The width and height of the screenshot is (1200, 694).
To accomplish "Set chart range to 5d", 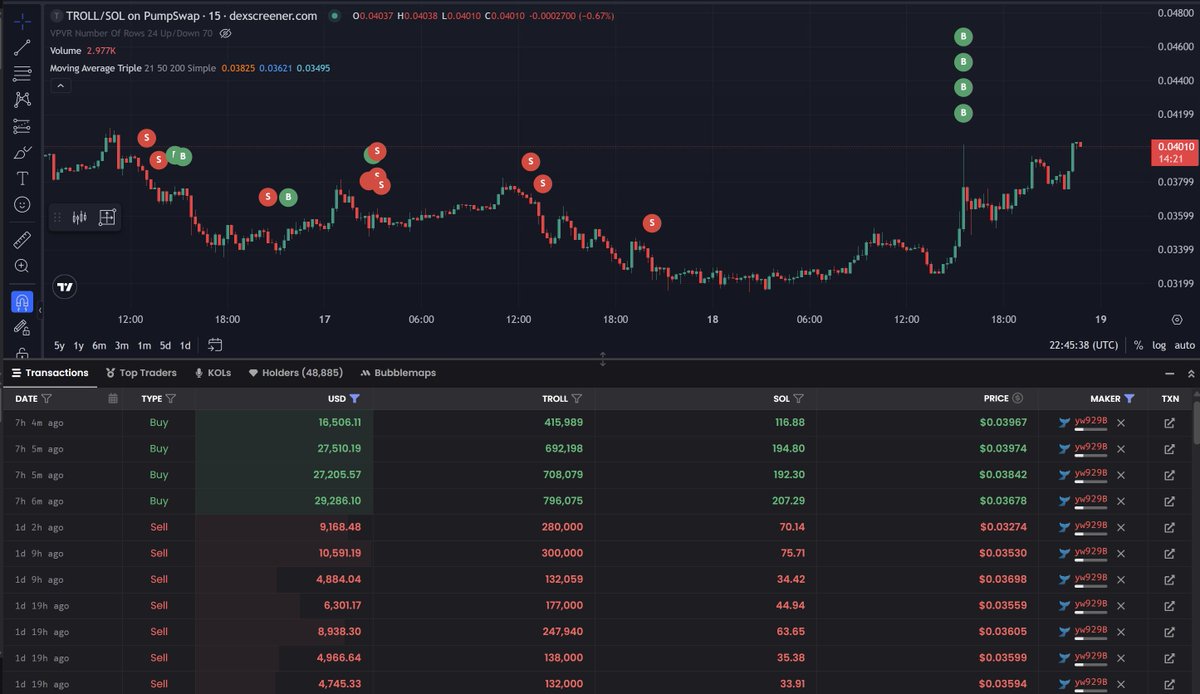I will pyautogui.click(x=165, y=345).
